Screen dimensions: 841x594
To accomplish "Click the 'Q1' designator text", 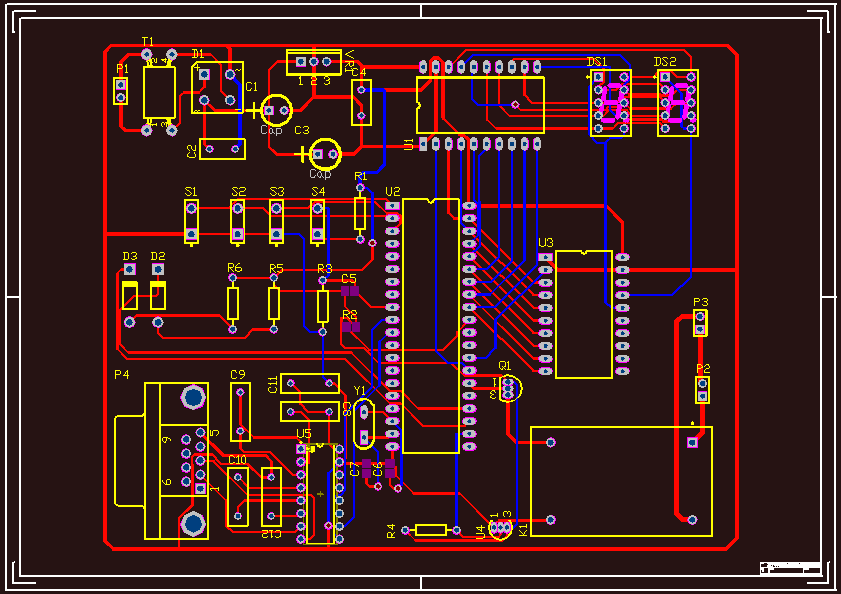I will coord(505,365).
